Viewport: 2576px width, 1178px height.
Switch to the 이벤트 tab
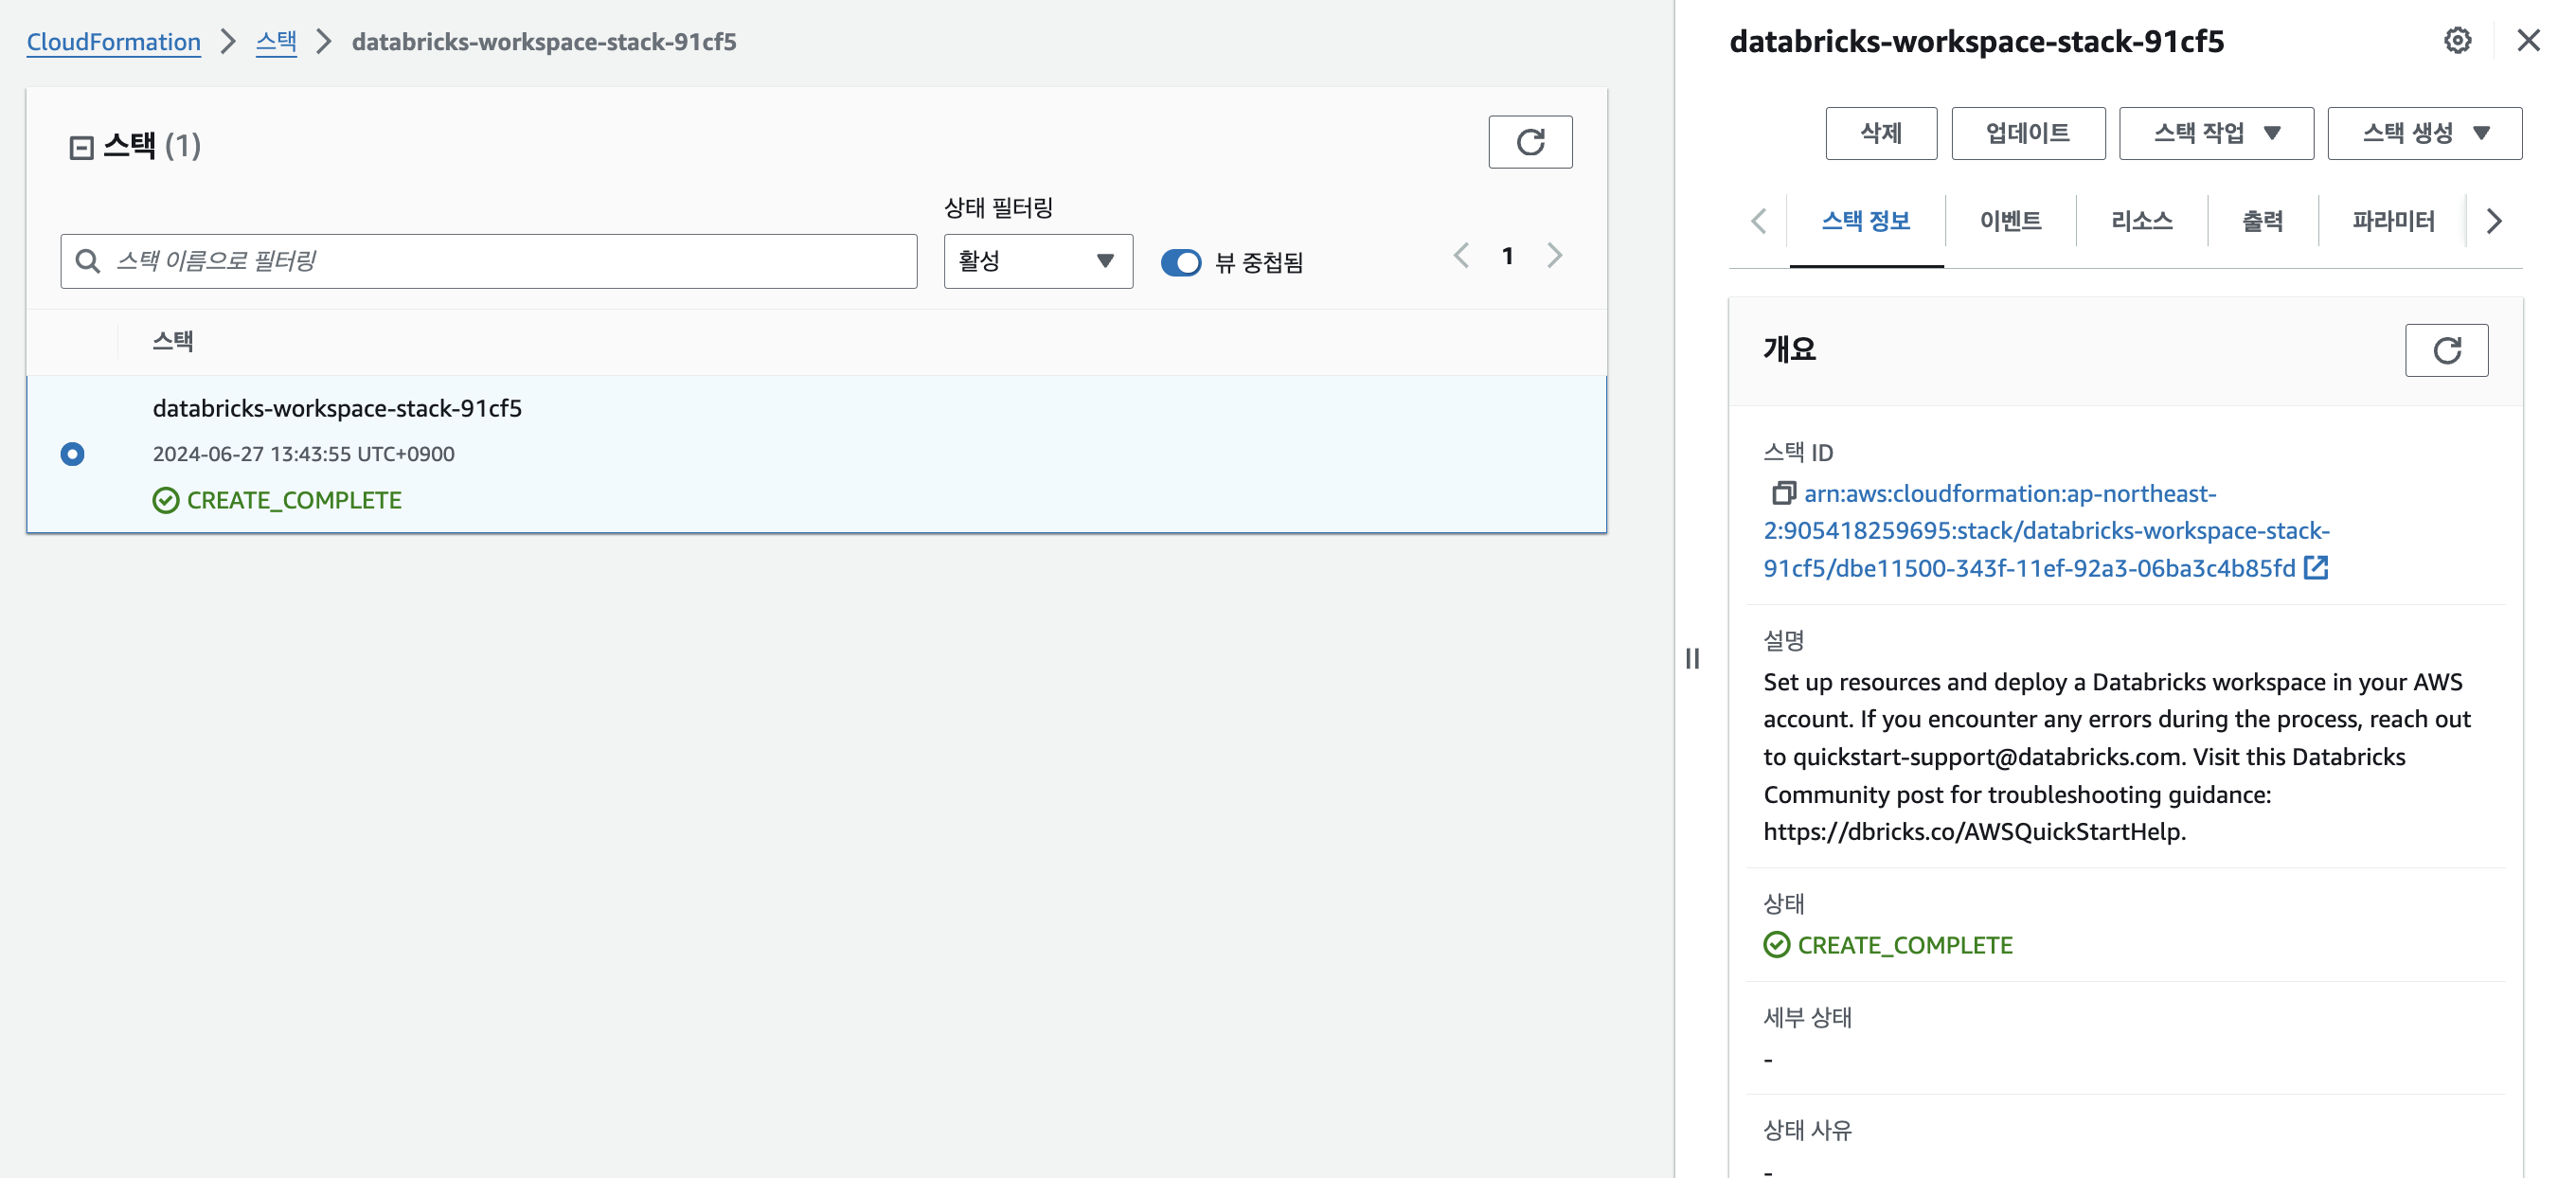2009,221
